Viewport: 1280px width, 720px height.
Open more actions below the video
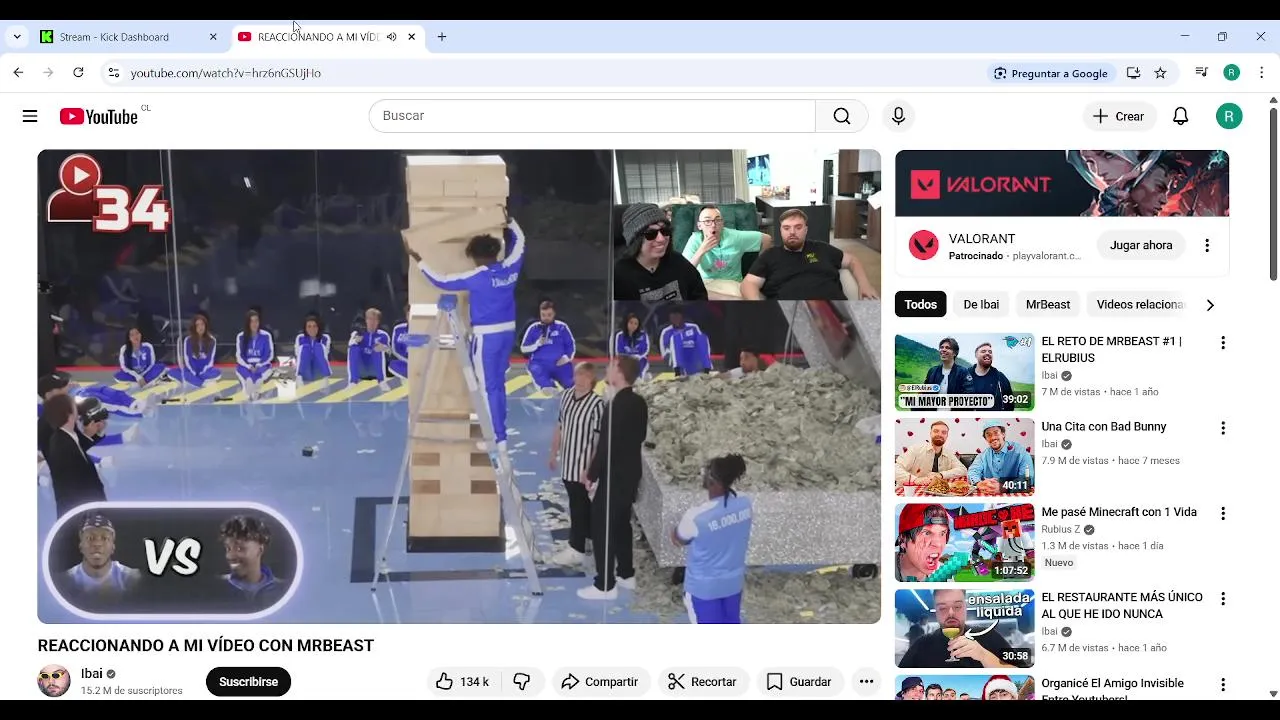tap(866, 682)
